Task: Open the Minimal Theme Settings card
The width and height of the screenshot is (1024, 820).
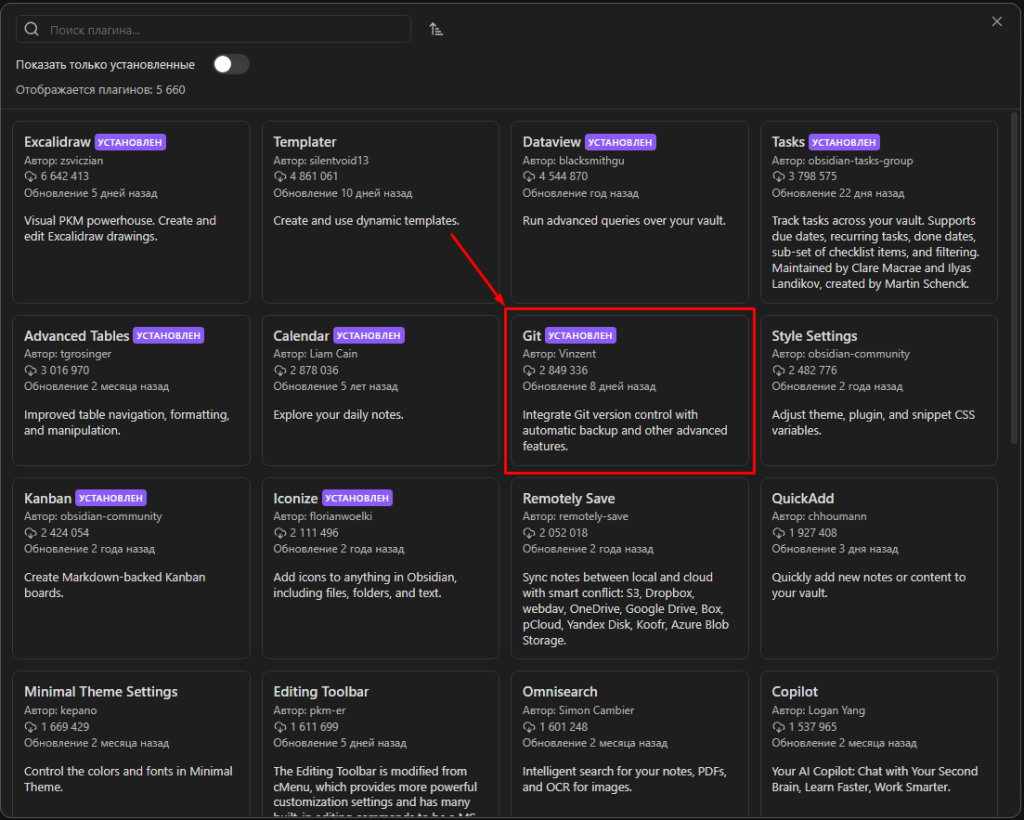Action: 131,744
